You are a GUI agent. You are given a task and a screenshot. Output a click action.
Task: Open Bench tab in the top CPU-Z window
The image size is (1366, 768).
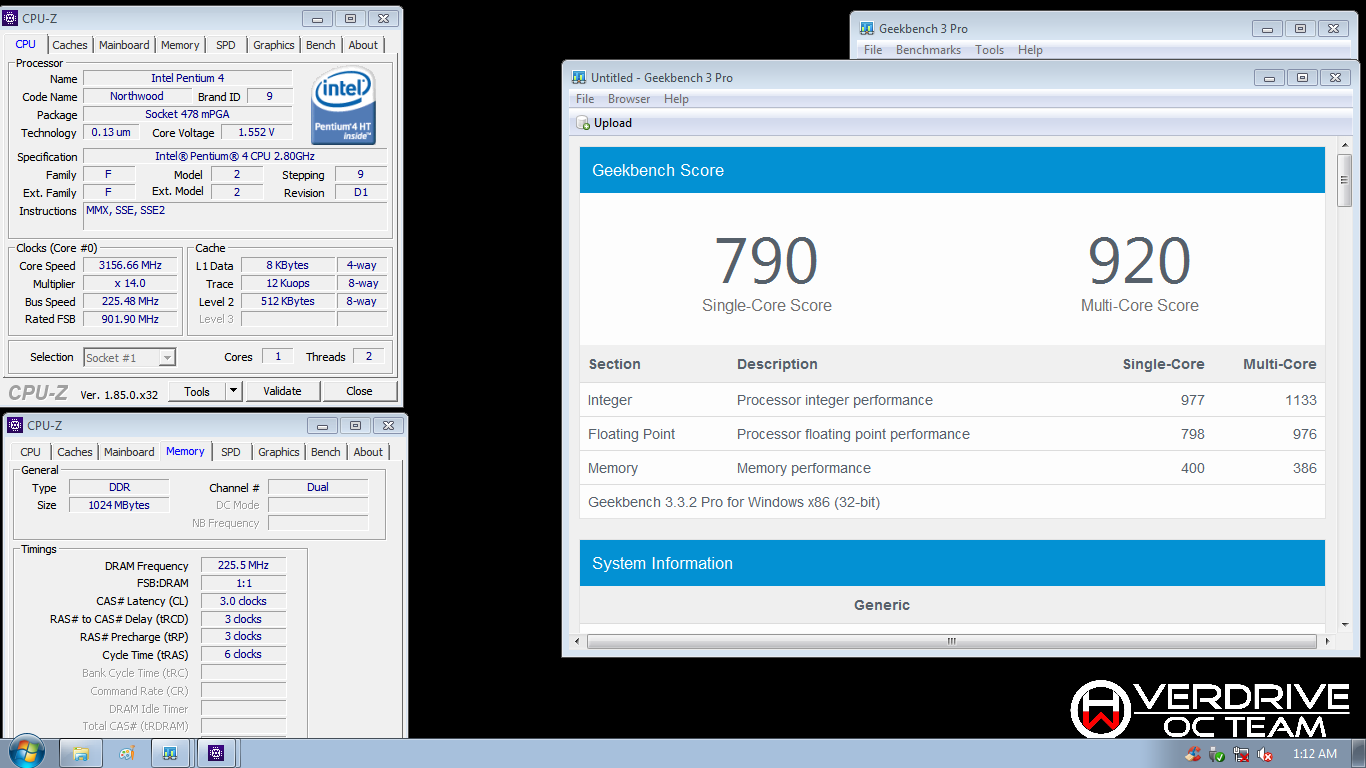pos(321,45)
